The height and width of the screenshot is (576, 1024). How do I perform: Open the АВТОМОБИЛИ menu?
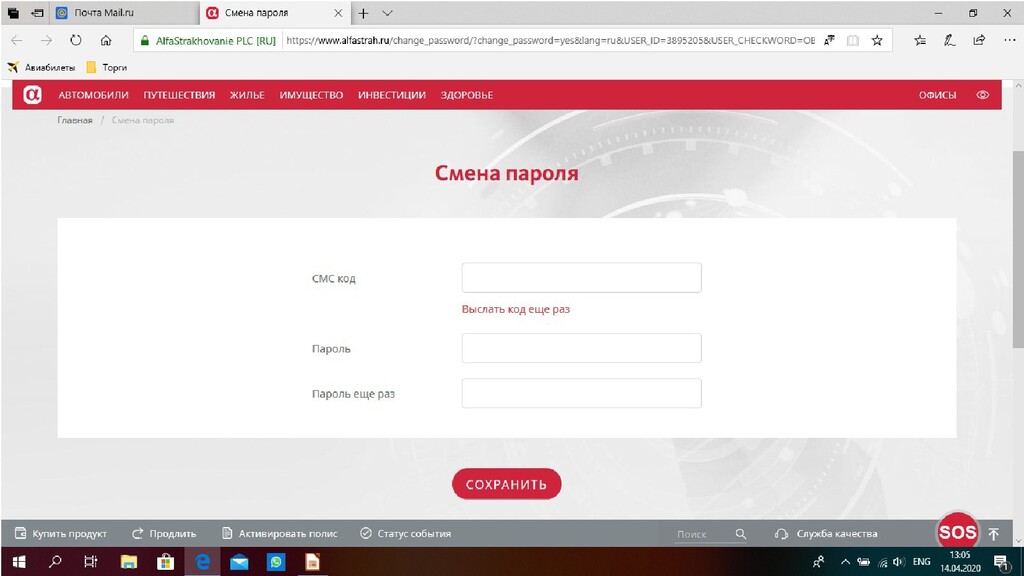(93, 95)
